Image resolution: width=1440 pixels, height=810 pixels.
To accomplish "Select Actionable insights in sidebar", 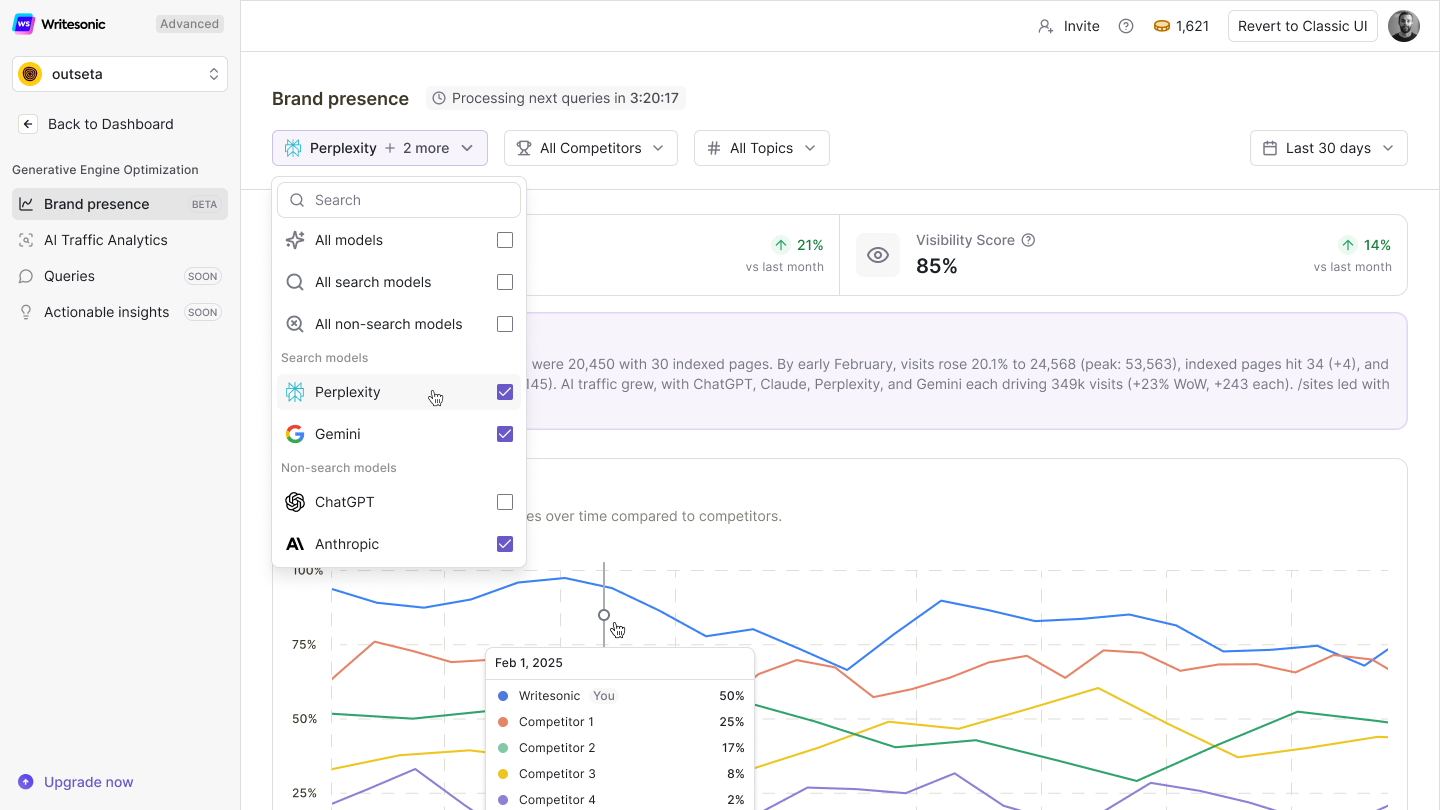I will 120,312.
